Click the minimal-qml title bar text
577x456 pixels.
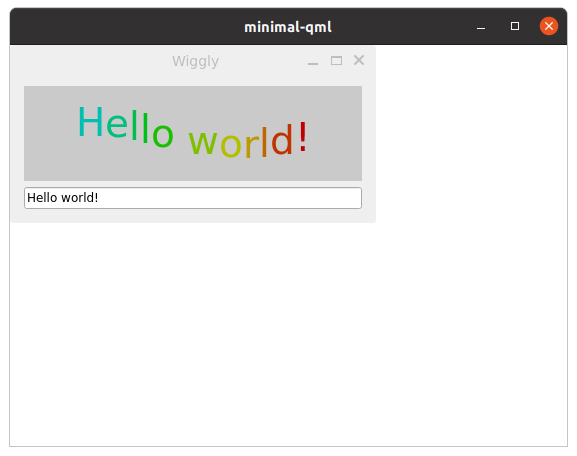point(288,27)
